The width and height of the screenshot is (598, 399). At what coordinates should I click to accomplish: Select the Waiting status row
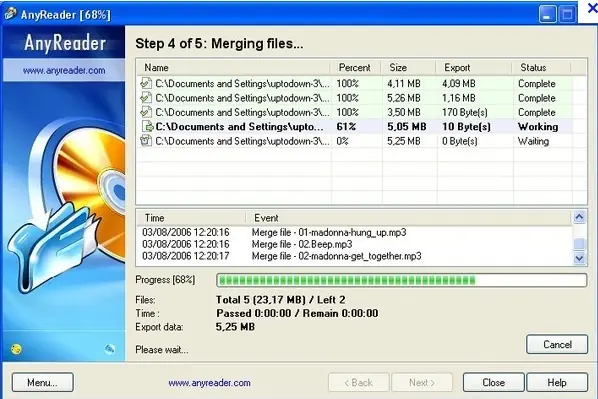coord(355,141)
